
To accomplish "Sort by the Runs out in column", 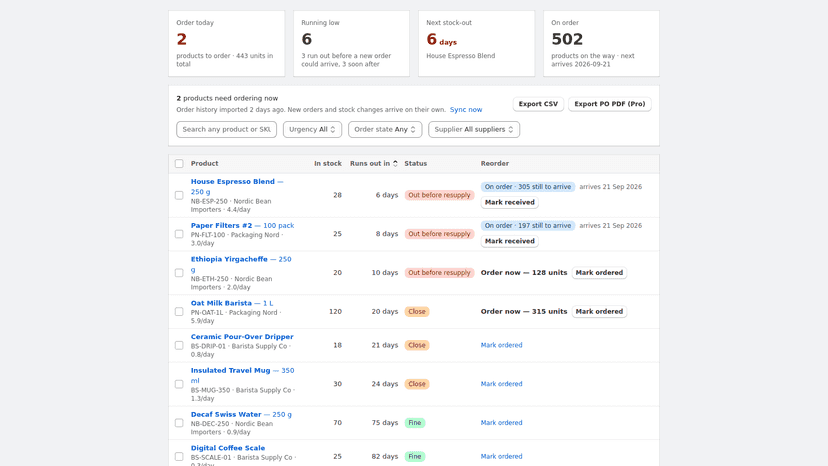I will point(373,164).
